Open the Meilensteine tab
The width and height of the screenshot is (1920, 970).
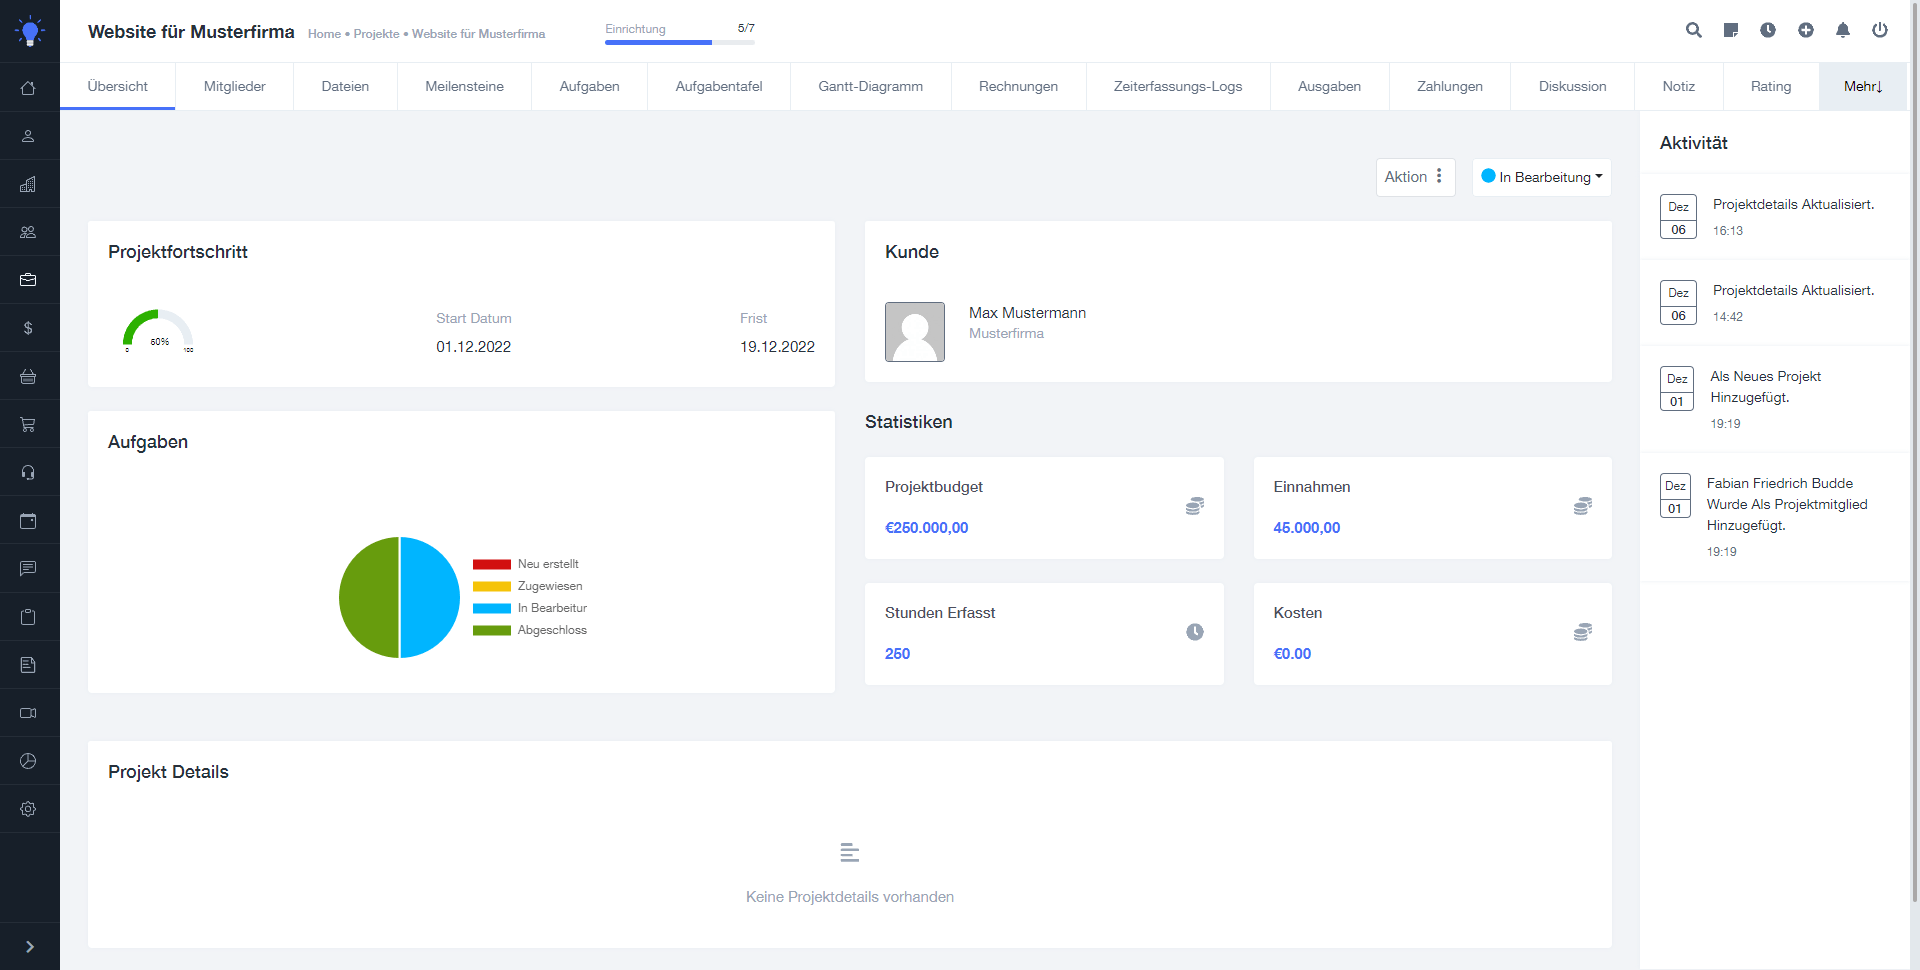pyautogui.click(x=464, y=87)
